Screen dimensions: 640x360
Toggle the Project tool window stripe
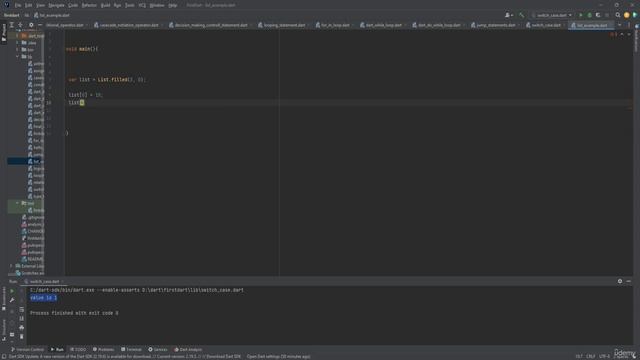coord(4,33)
